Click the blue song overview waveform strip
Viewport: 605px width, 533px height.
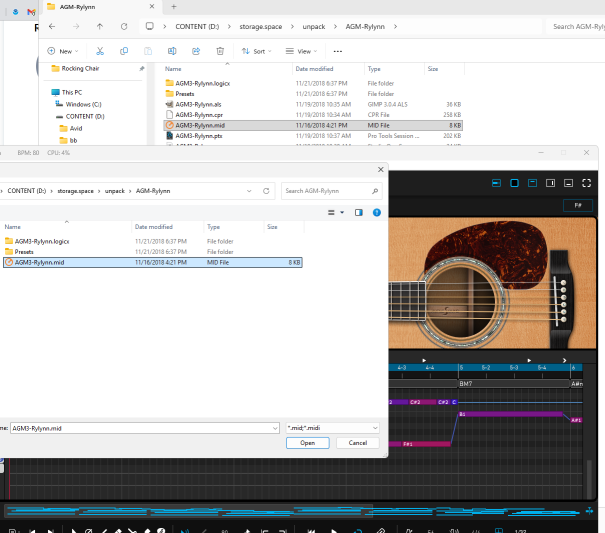click(293, 511)
